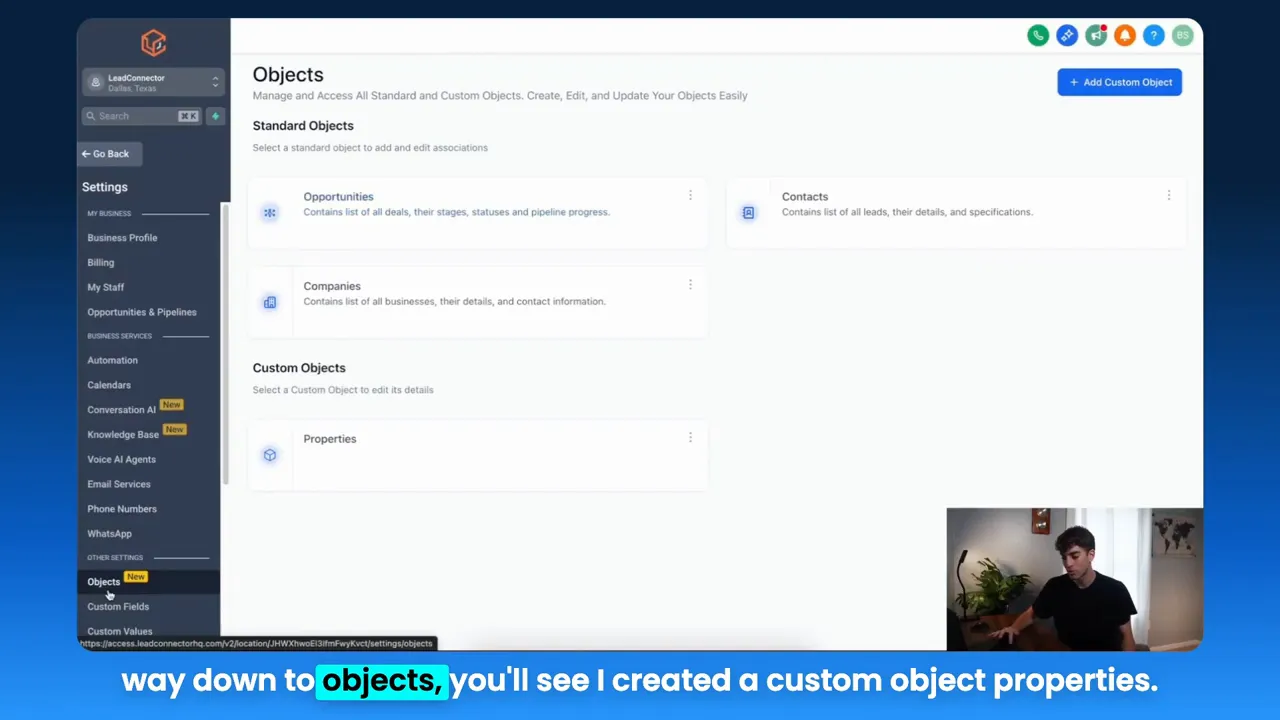
Task: Open Opportunities card three-dot menu
Action: pyautogui.click(x=690, y=196)
